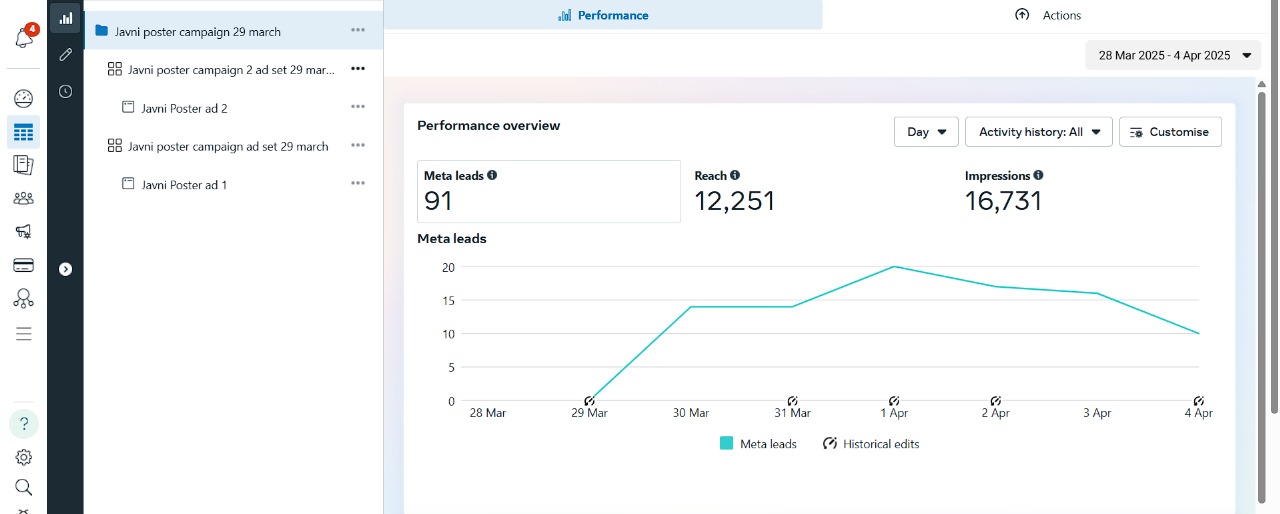
Task: Open the Audiences people icon
Action: [24, 198]
